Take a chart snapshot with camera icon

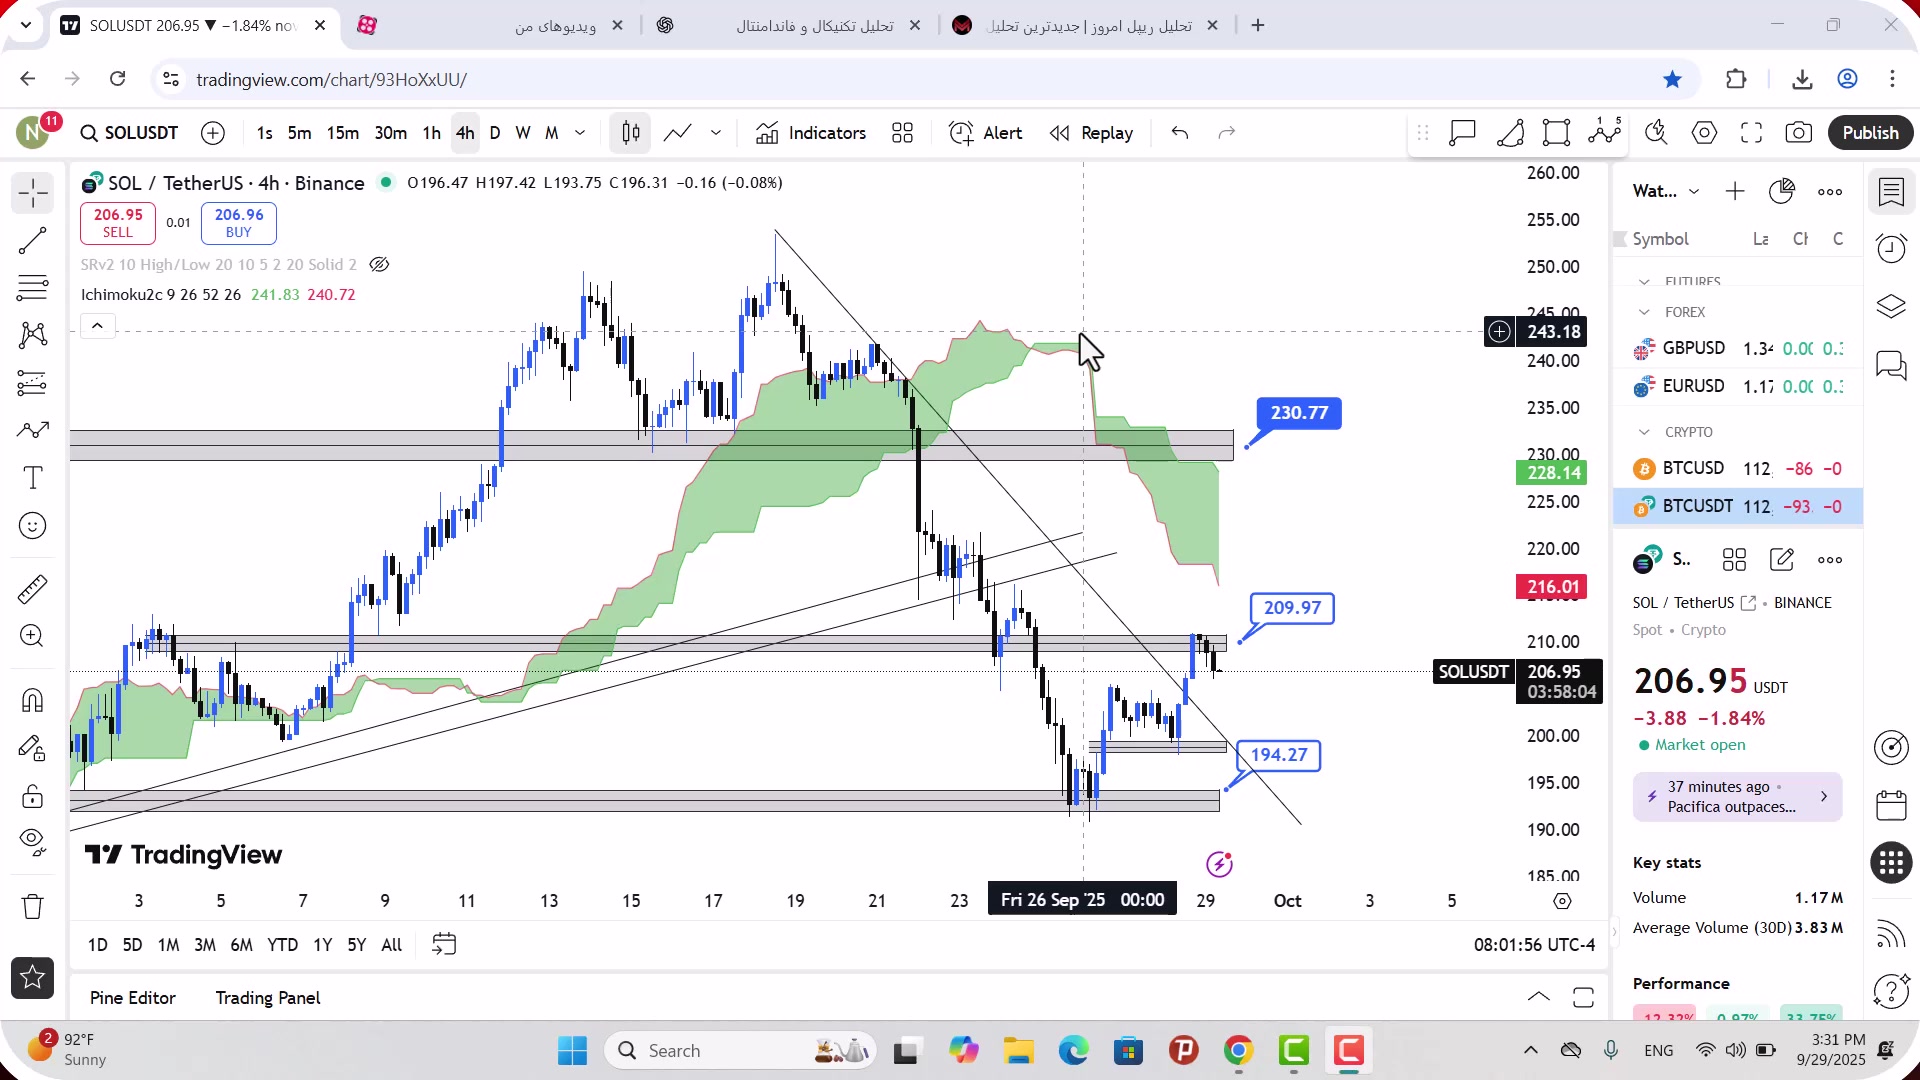coord(1799,133)
